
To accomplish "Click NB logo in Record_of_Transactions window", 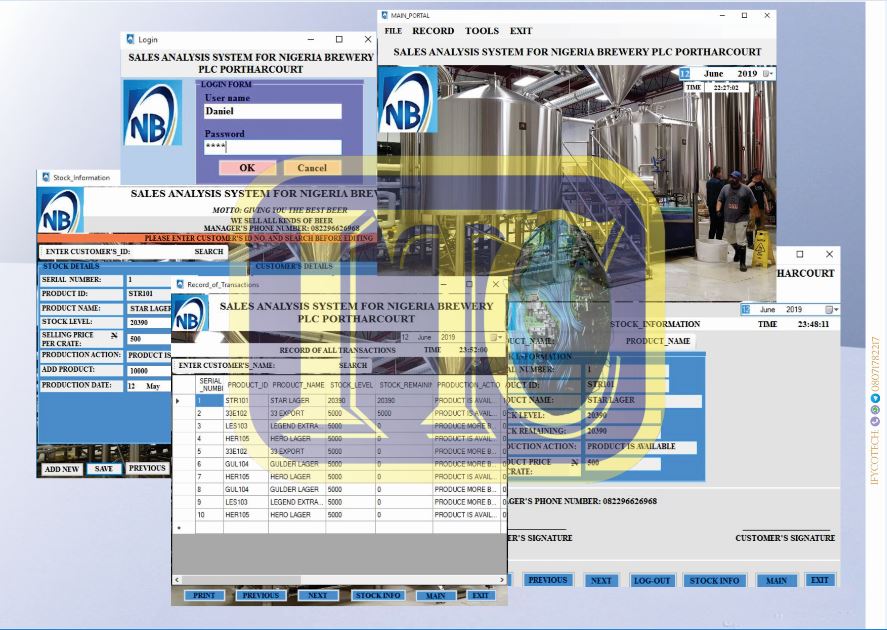I will (190, 314).
